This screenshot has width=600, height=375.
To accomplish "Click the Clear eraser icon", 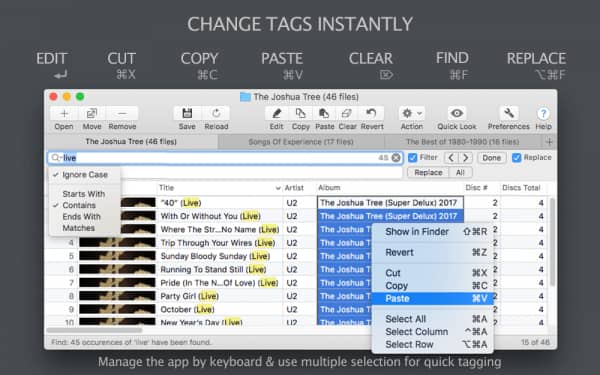I will pos(347,113).
